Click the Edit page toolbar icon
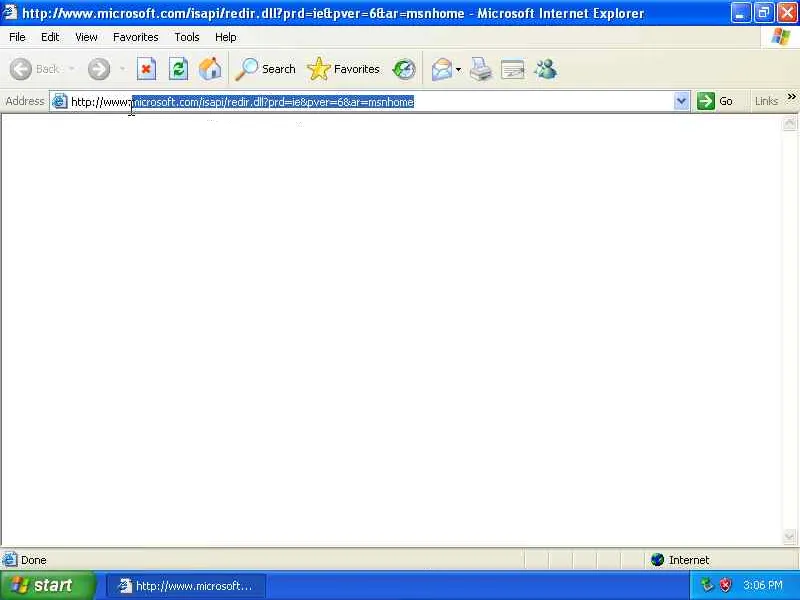Viewport: 800px width, 600px height. tap(513, 69)
